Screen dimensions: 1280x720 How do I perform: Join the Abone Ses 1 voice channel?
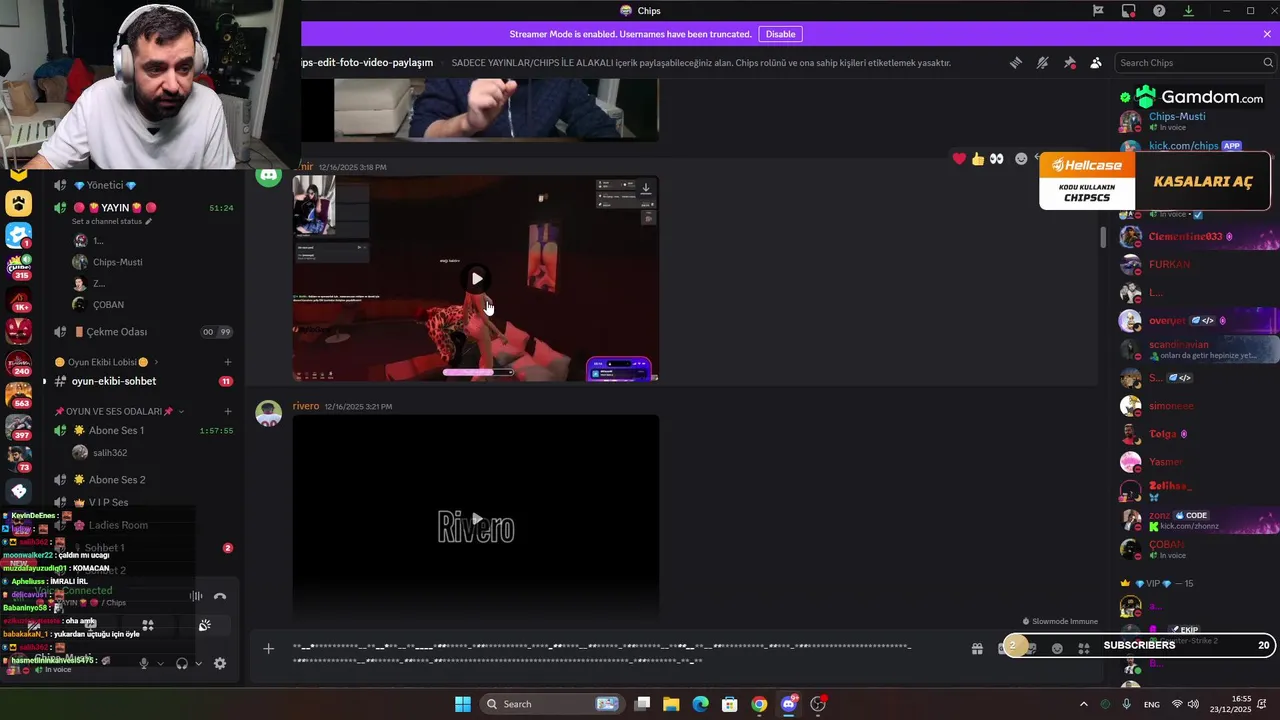pyautogui.click(x=116, y=431)
